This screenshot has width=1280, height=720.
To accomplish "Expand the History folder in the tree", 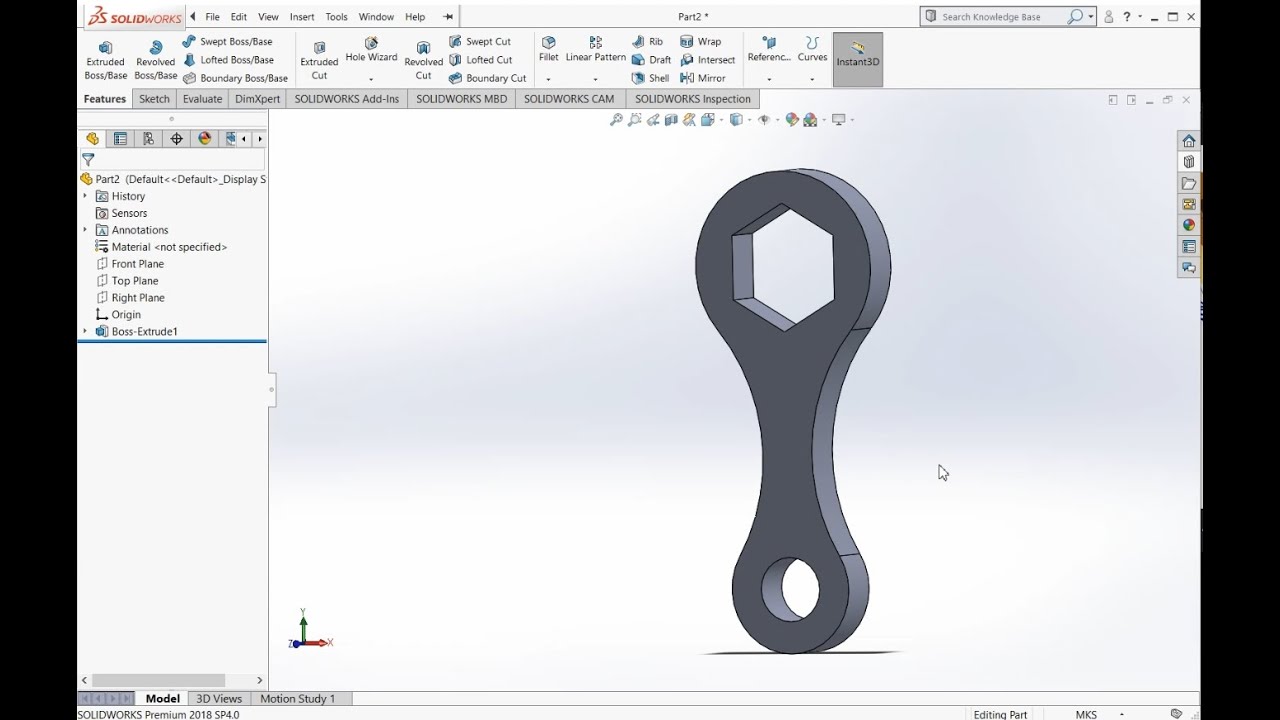I will 85,196.
